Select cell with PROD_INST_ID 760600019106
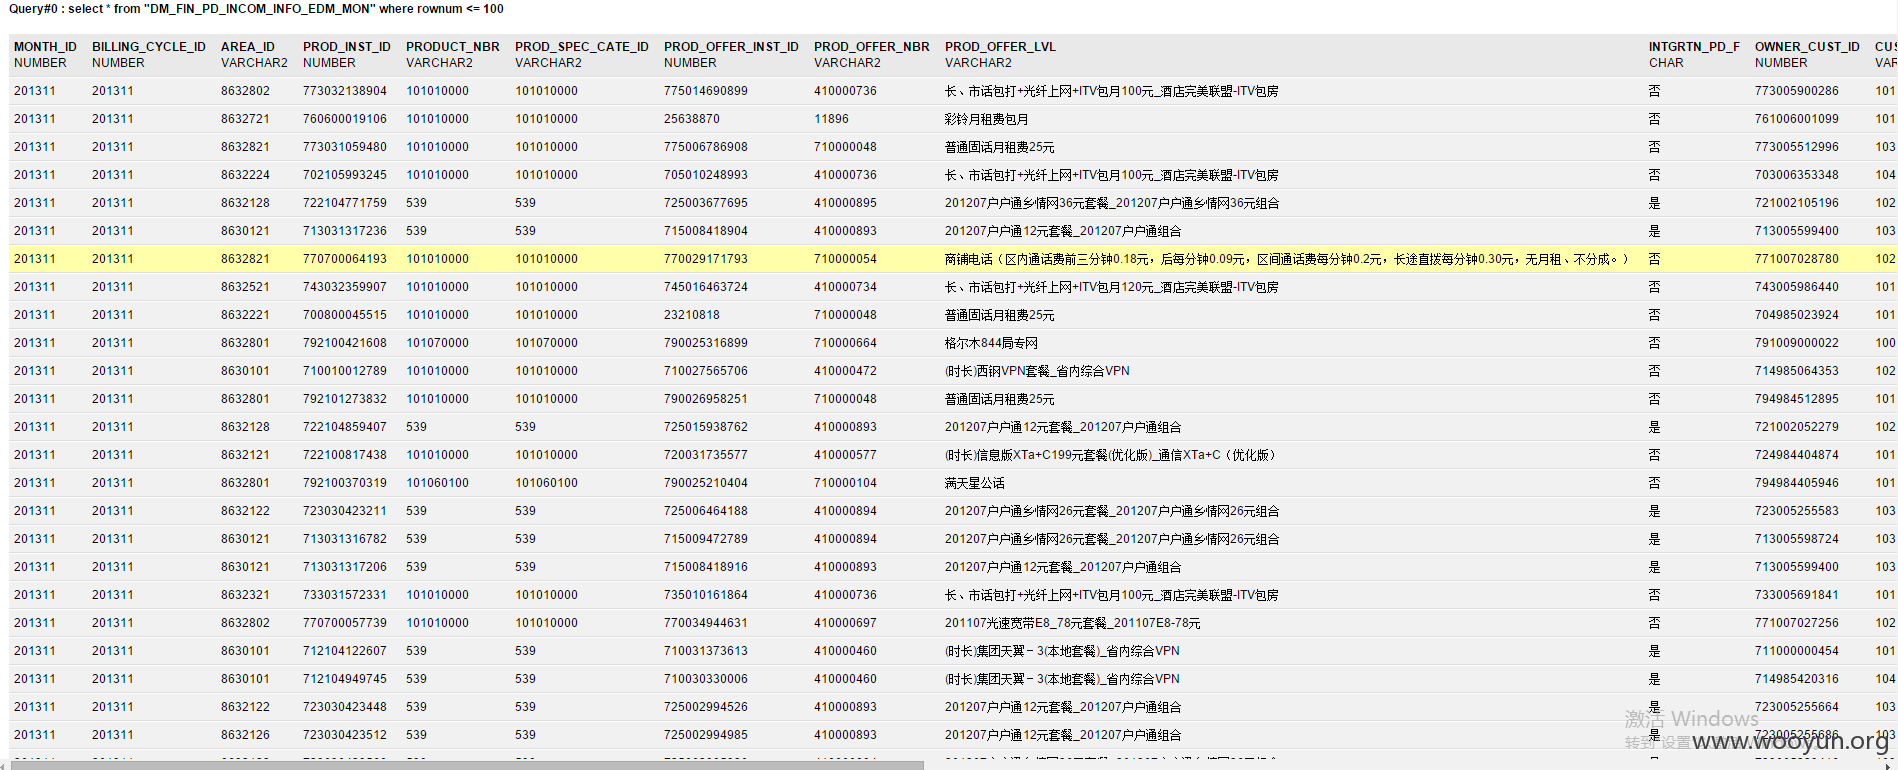Image resolution: width=1898 pixels, height=770 pixels. pyautogui.click(x=345, y=119)
